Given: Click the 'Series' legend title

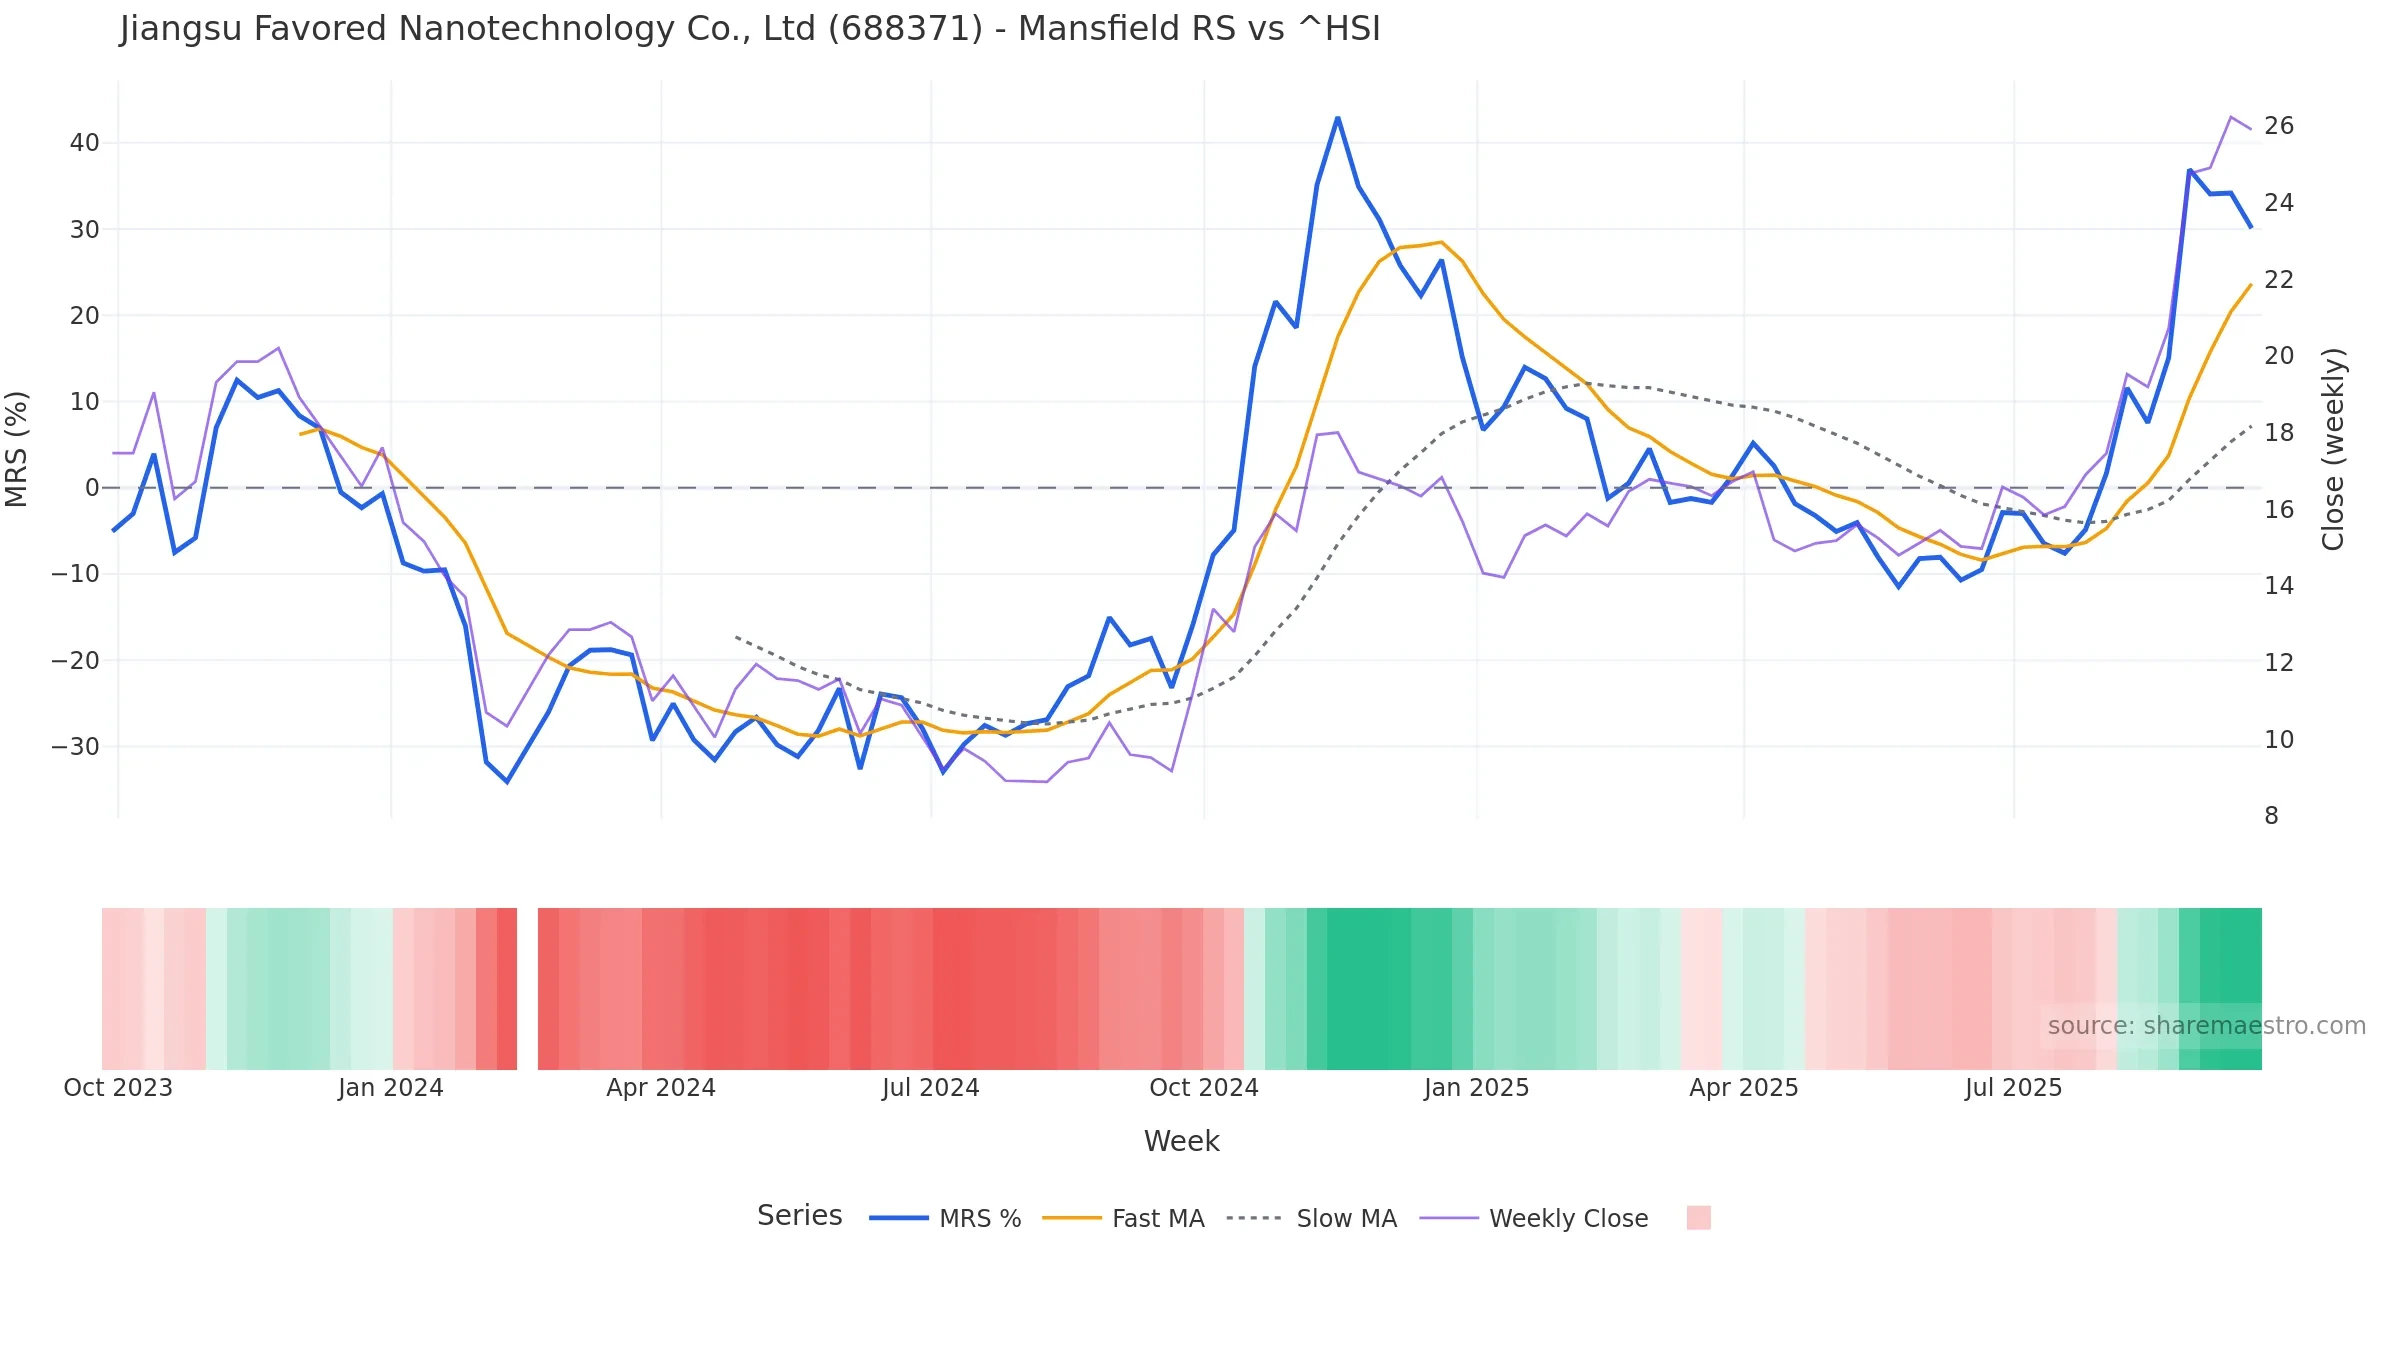Looking at the screenshot, I should [x=800, y=1216].
